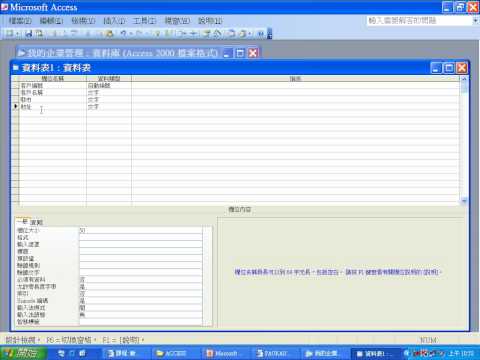Click the Insert Rows toolbar icon
Viewport: 480px width, 360px height.
point(182,33)
